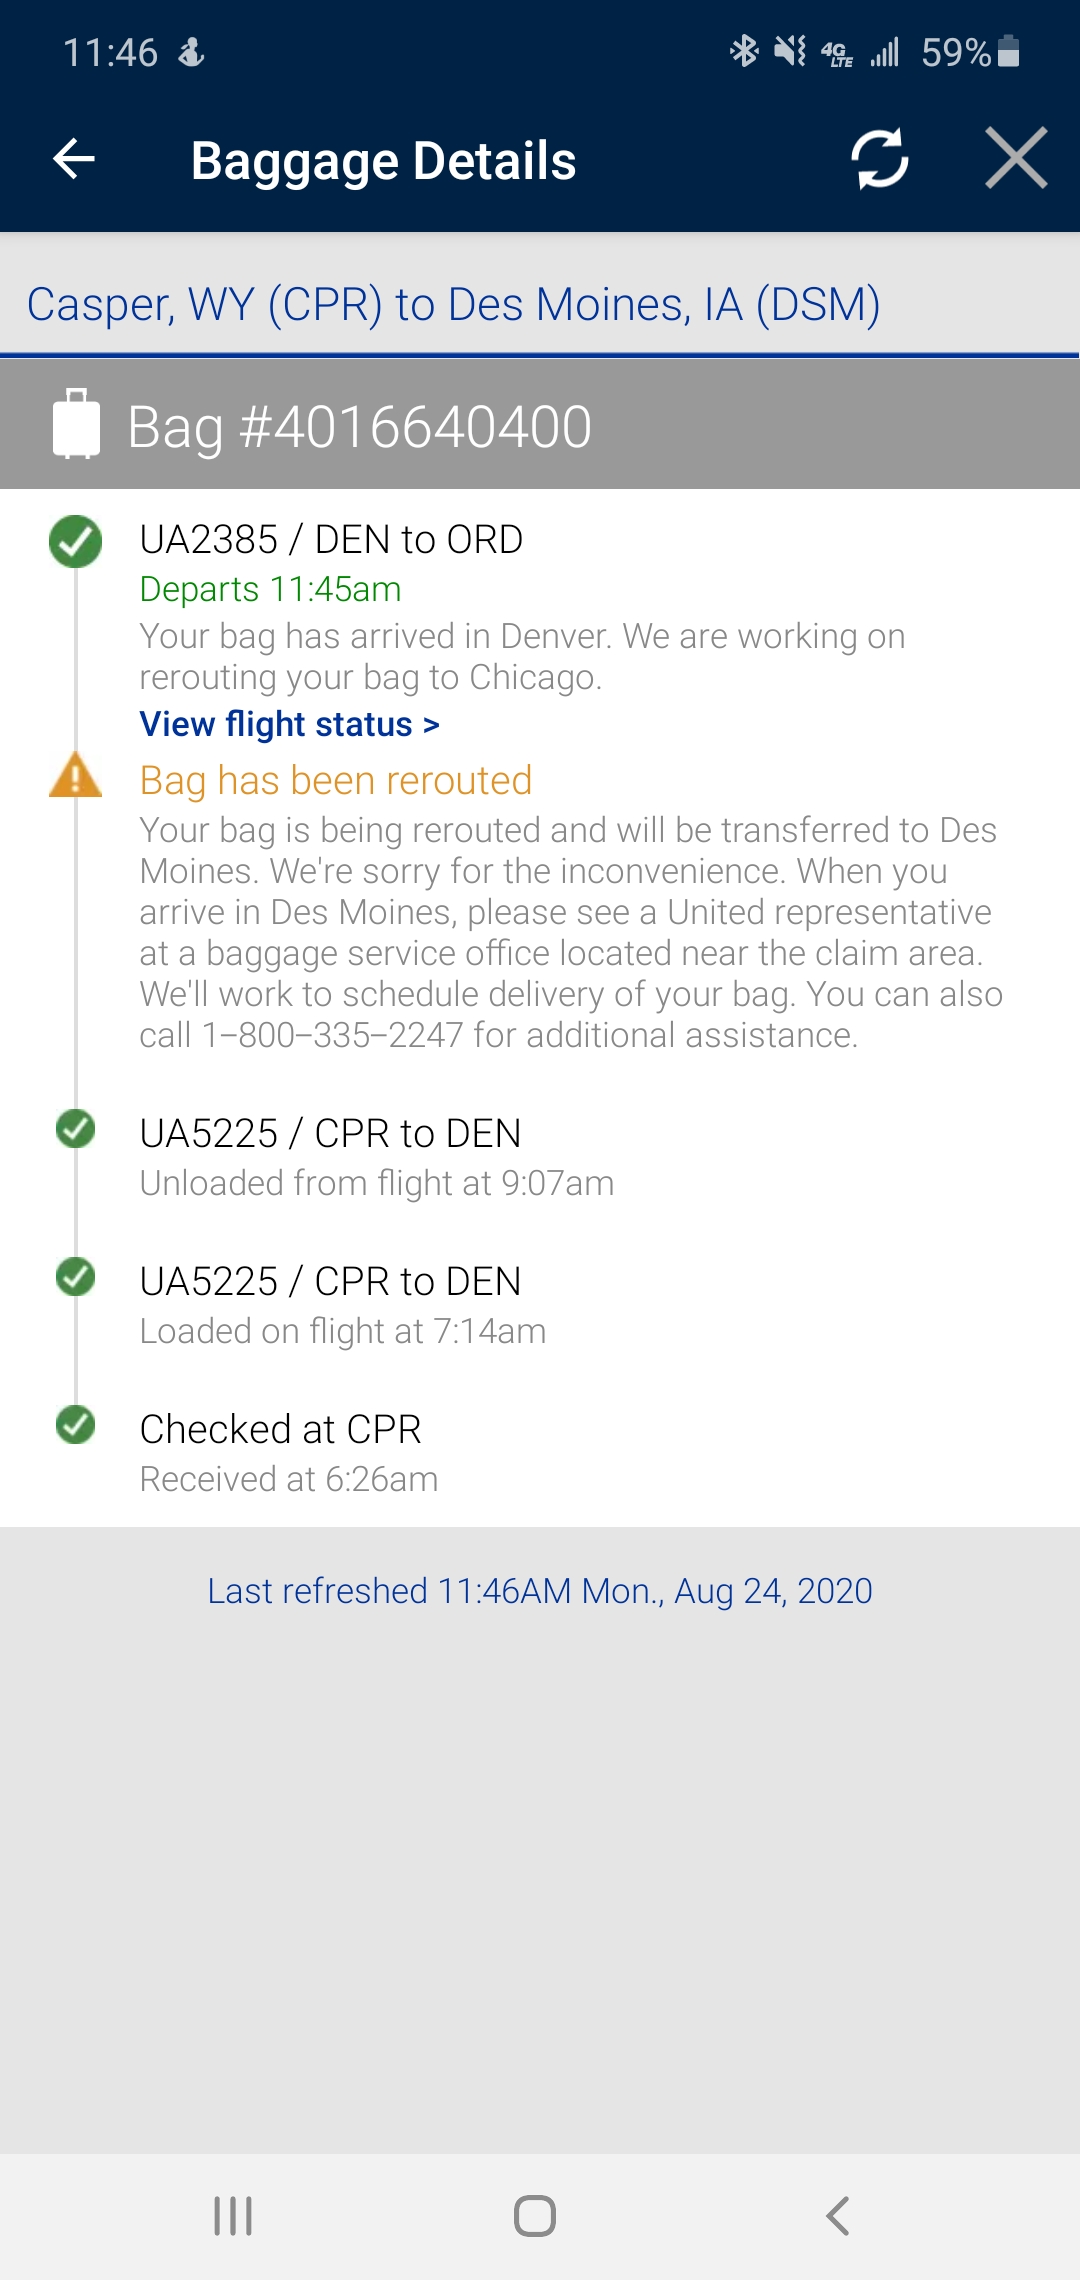1080x2280 pixels.
Task: Tap the orange rerouted warning triangle
Action: [75, 776]
